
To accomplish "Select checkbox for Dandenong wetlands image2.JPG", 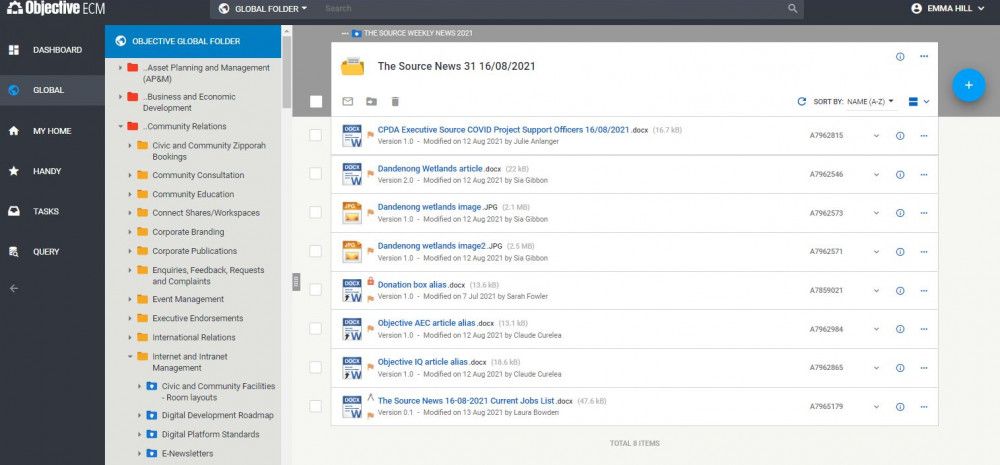I will coord(316,251).
